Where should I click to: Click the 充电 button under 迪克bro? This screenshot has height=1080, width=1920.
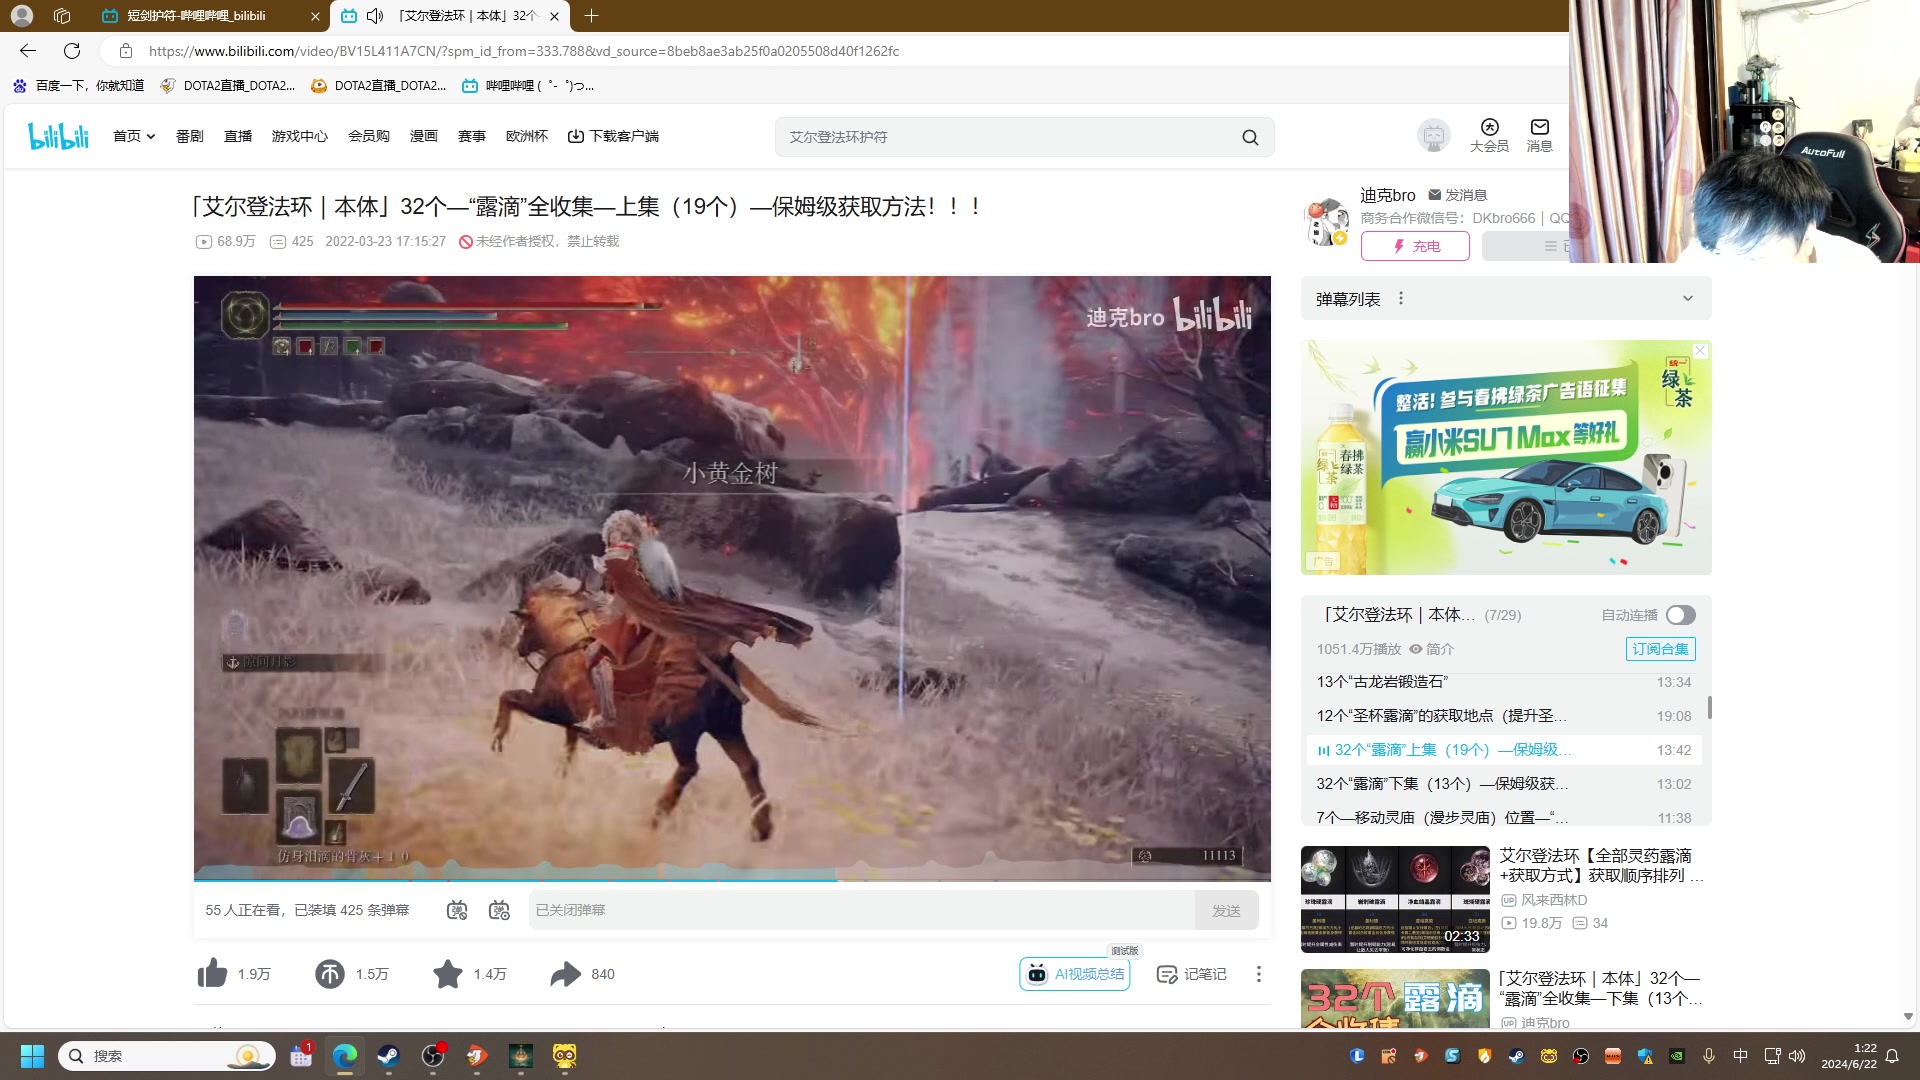1414,245
